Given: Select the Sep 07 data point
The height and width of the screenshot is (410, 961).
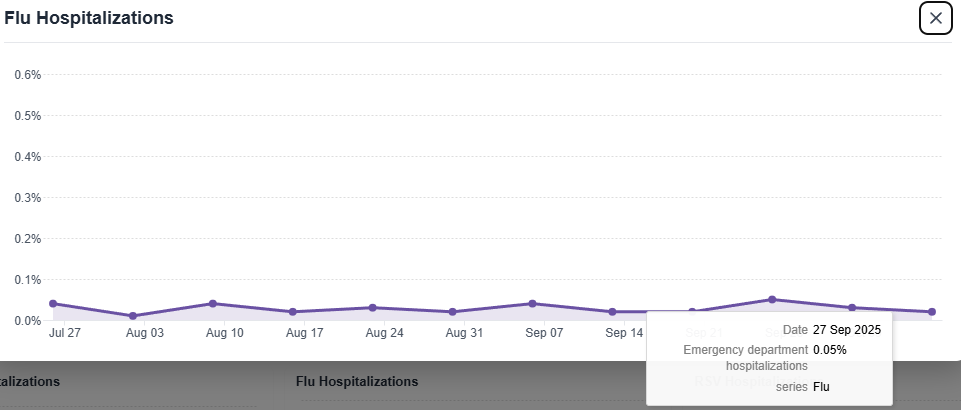Looking at the screenshot, I should (x=532, y=303).
